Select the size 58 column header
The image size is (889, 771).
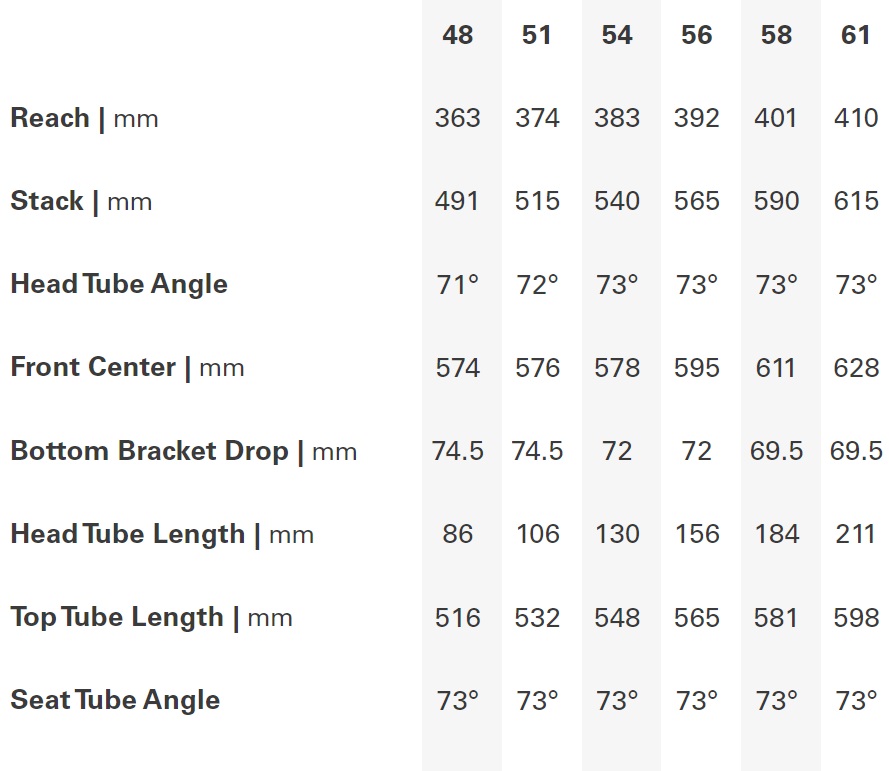(x=776, y=35)
